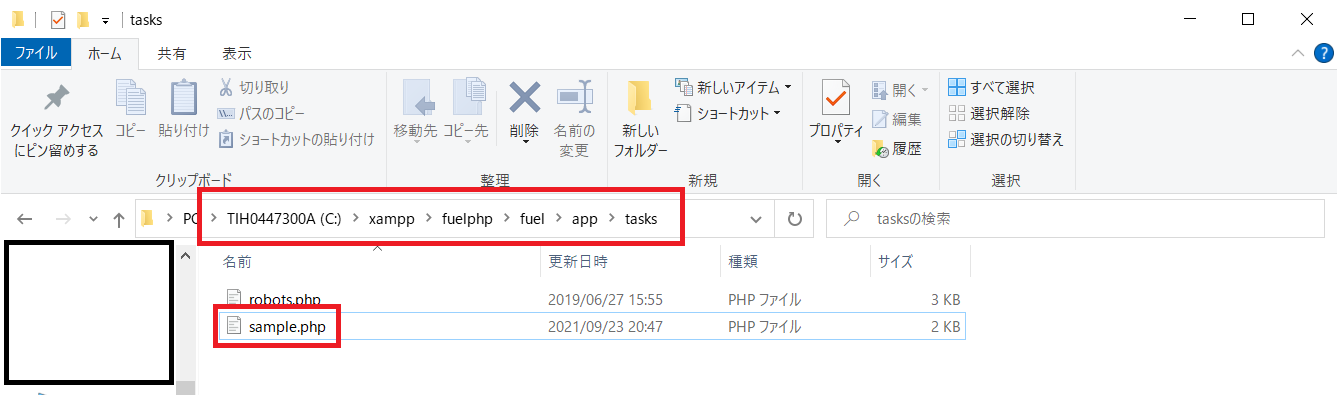Click fuel in the address path
Screen dimensions: 1338x395
click(532, 218)
